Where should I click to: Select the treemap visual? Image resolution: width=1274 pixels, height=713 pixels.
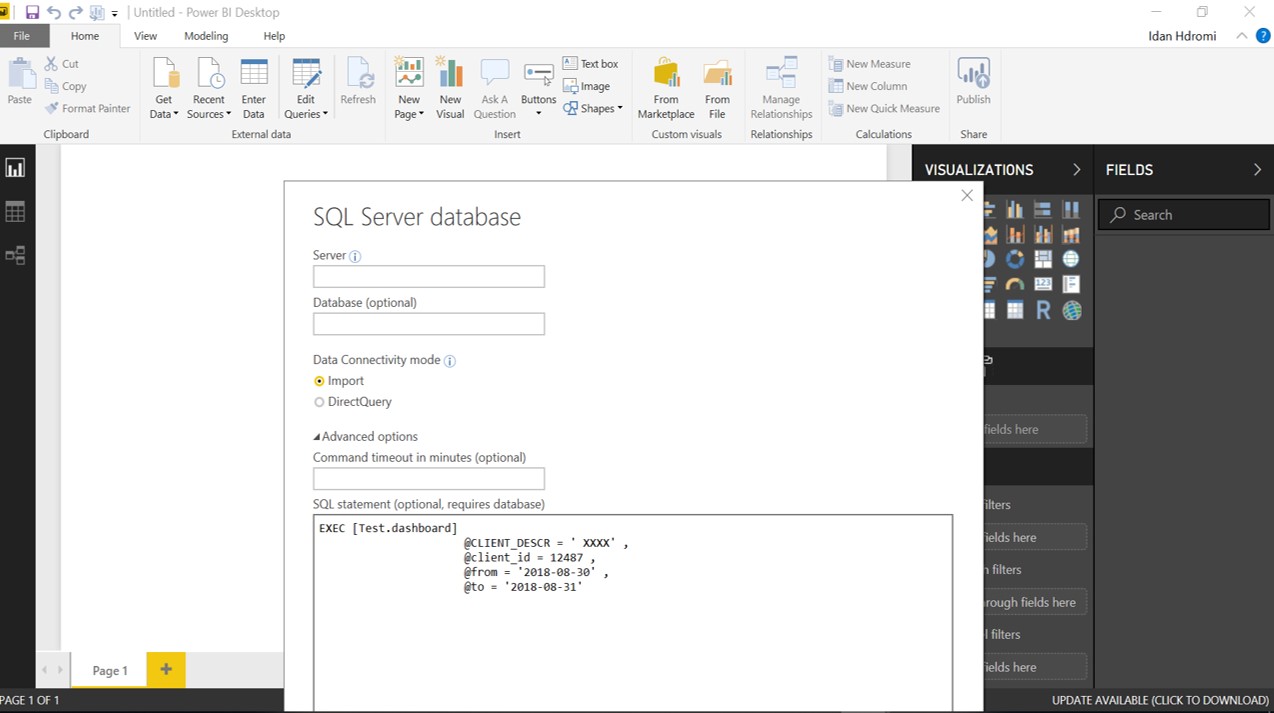[1043, 259]
